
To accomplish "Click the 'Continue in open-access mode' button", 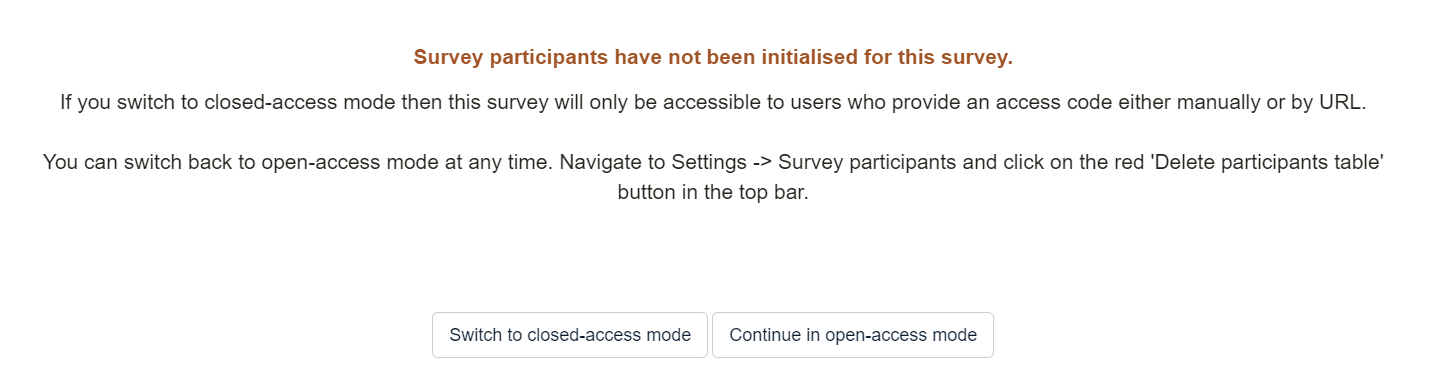I will tap(853, 335).
